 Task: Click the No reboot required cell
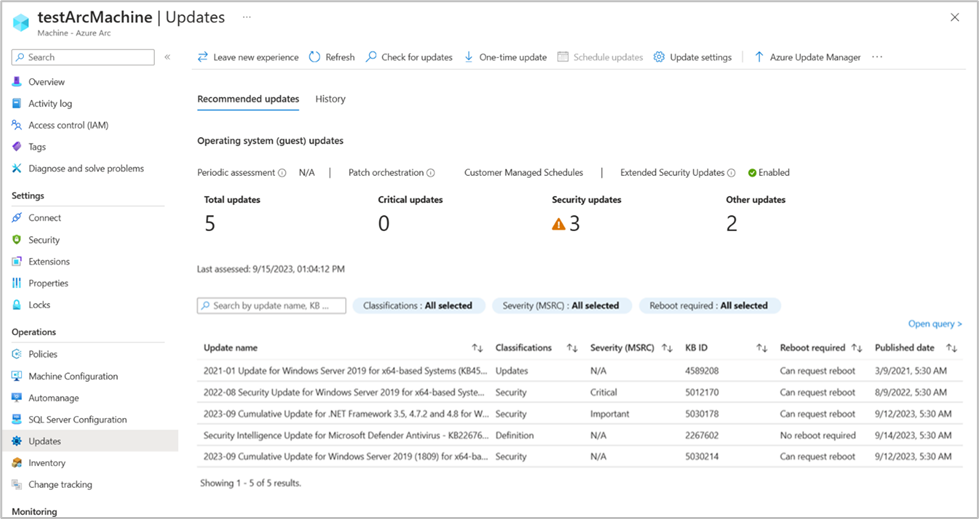(x=817, y=435)
